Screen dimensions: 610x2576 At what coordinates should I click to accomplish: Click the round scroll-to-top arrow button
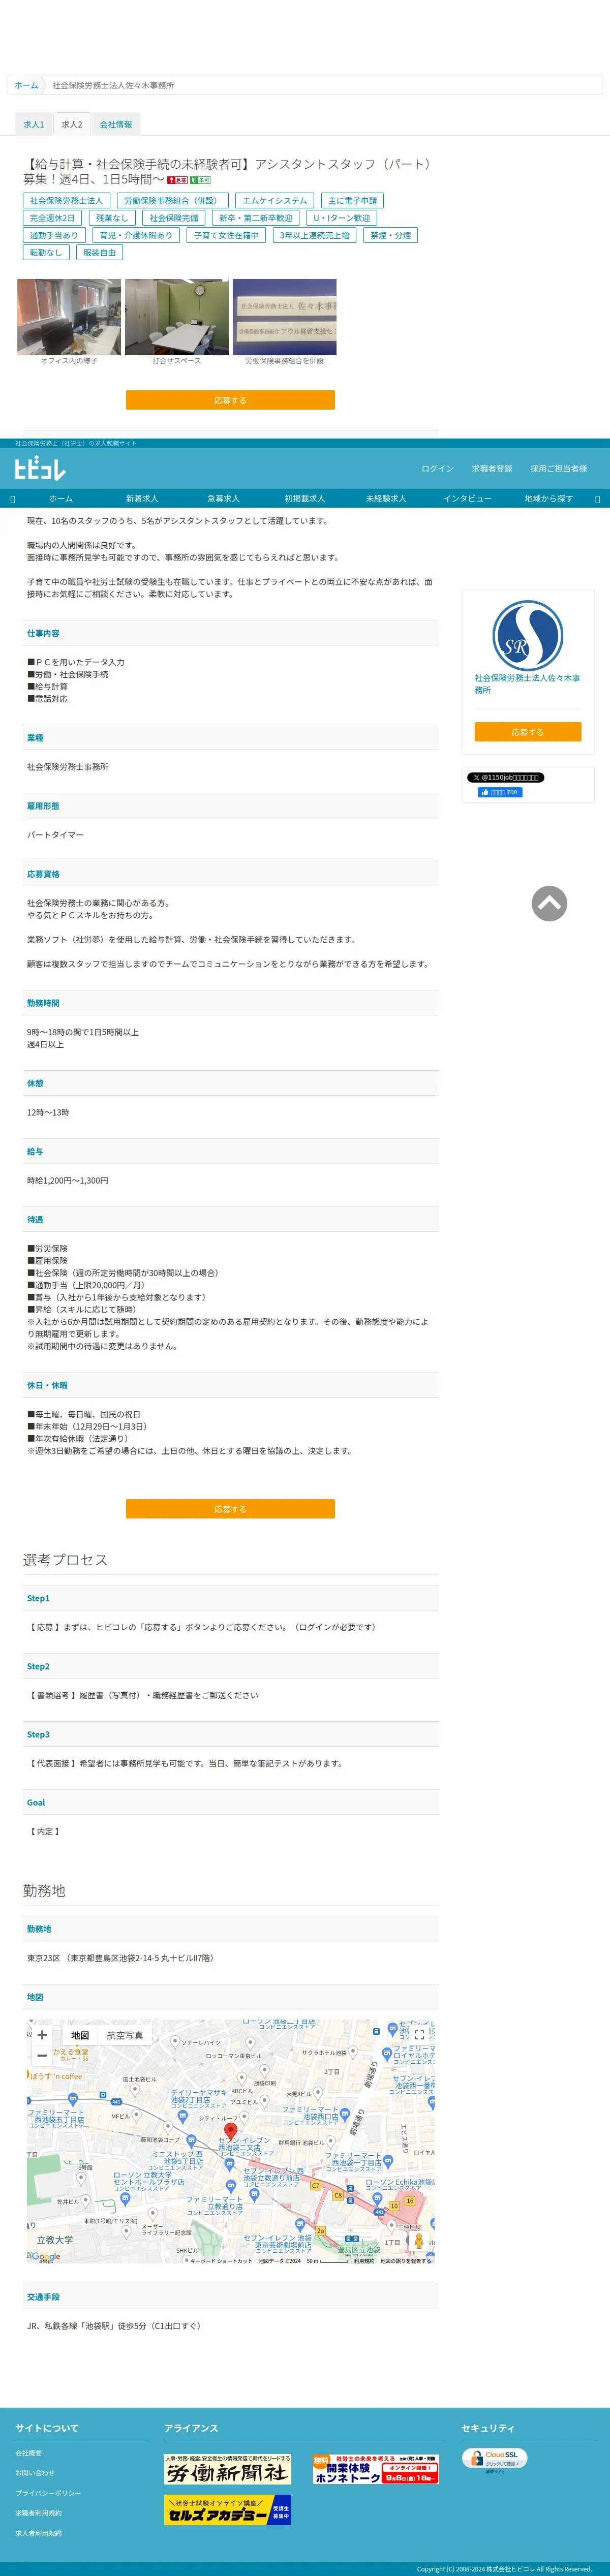(x=549, y=904)
